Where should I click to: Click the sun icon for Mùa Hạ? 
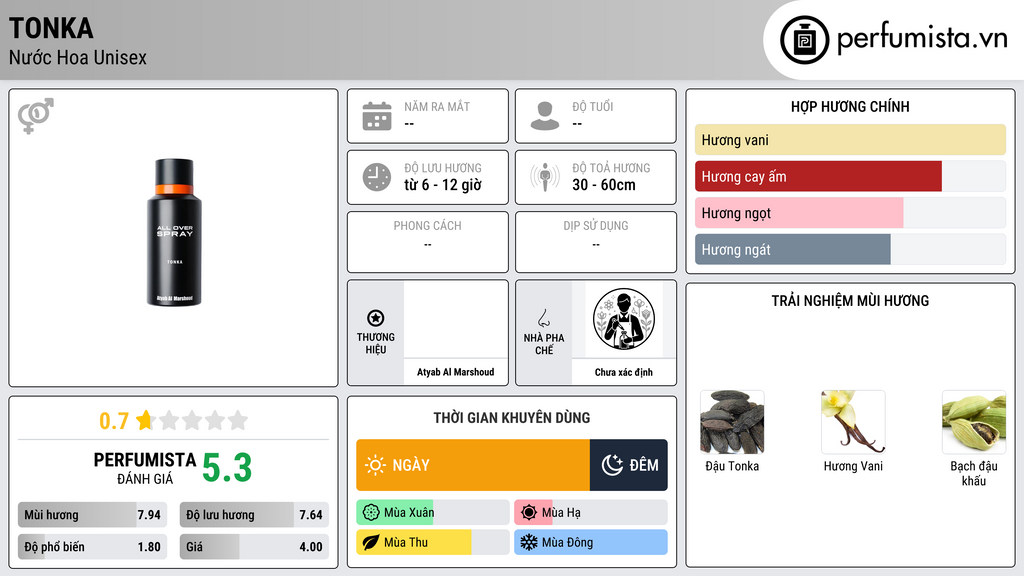tap(529, 513)
